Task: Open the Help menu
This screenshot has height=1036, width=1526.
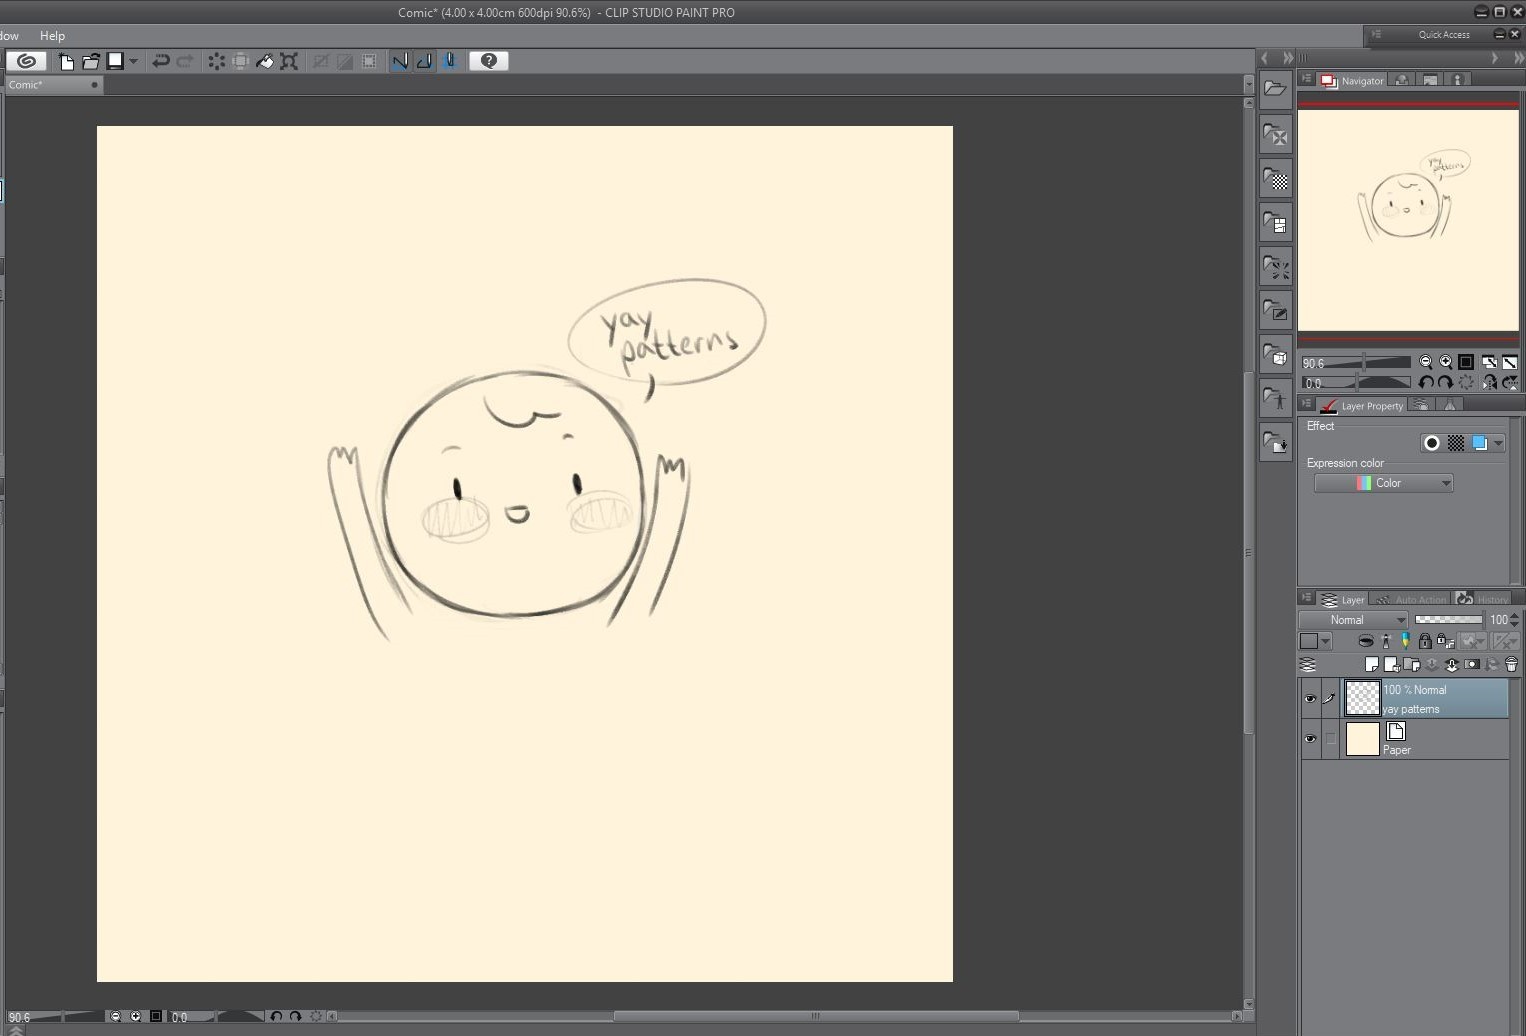Action: tap(52, 36)
